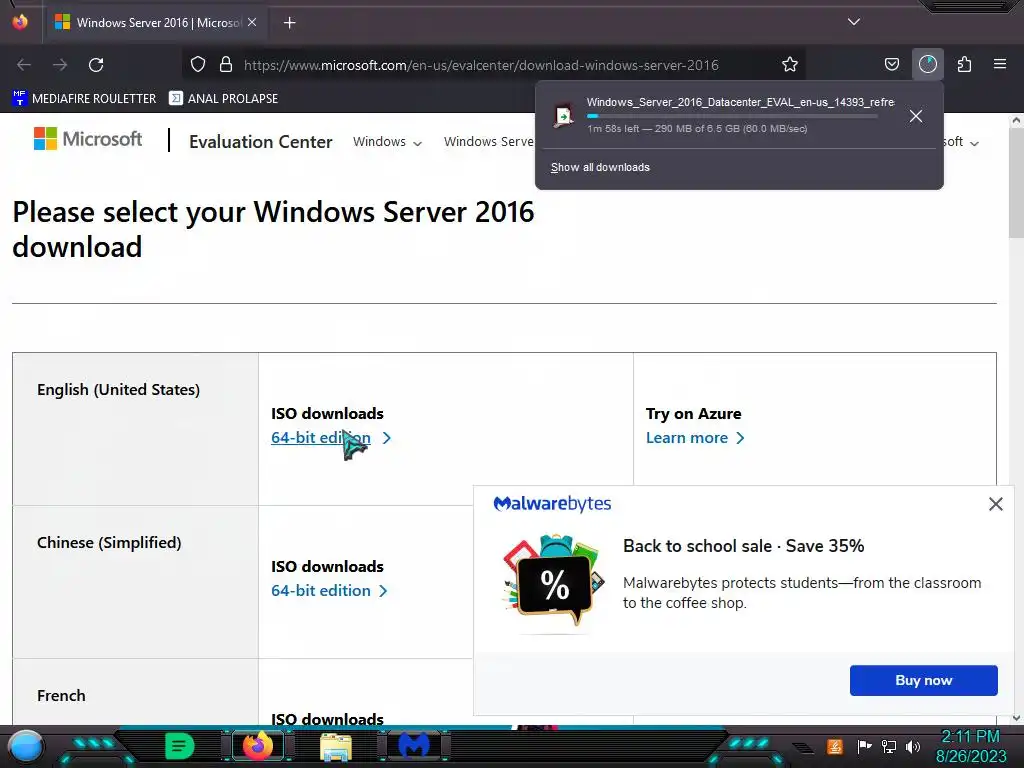Open network tray icon
The image size is (1024, 768).
(x=888, y=746)
